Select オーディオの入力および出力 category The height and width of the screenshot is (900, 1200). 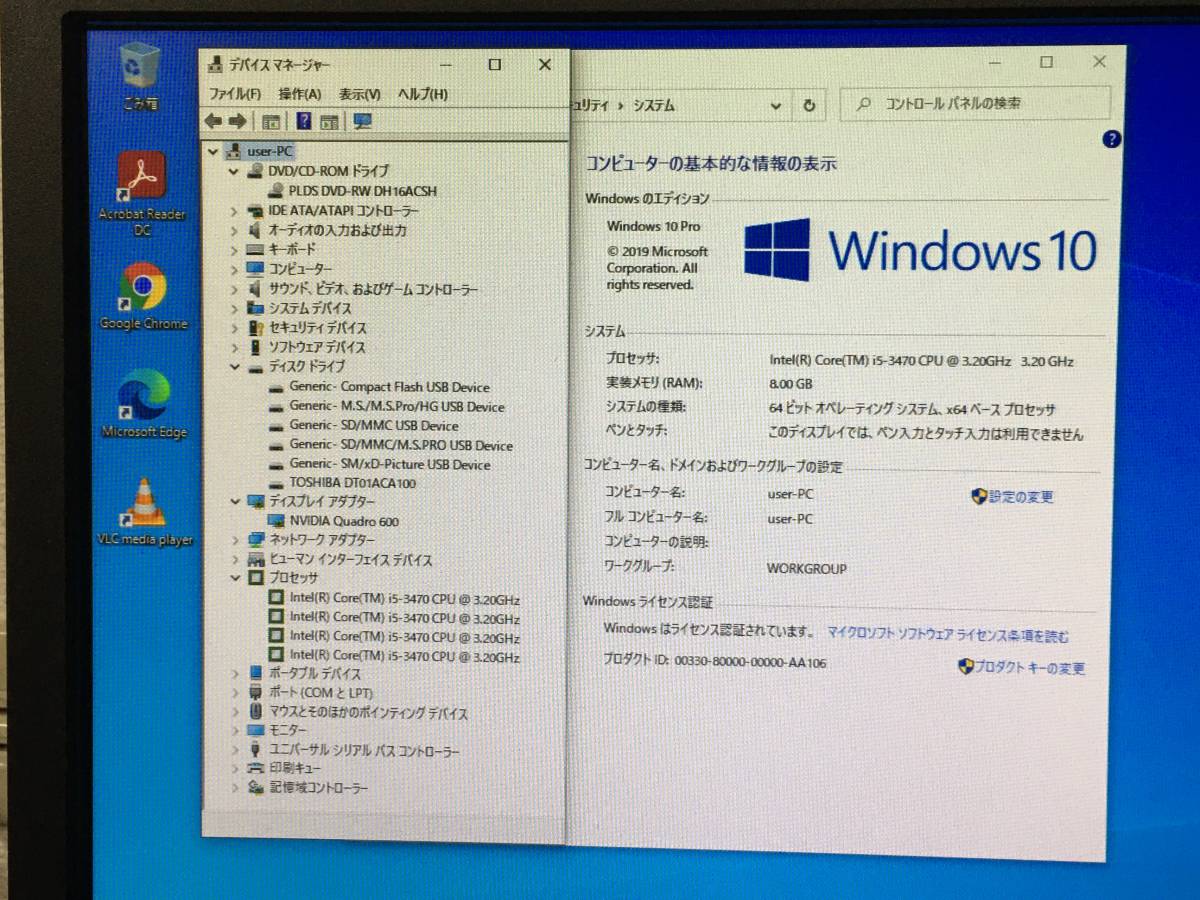[x=337, y=230]
